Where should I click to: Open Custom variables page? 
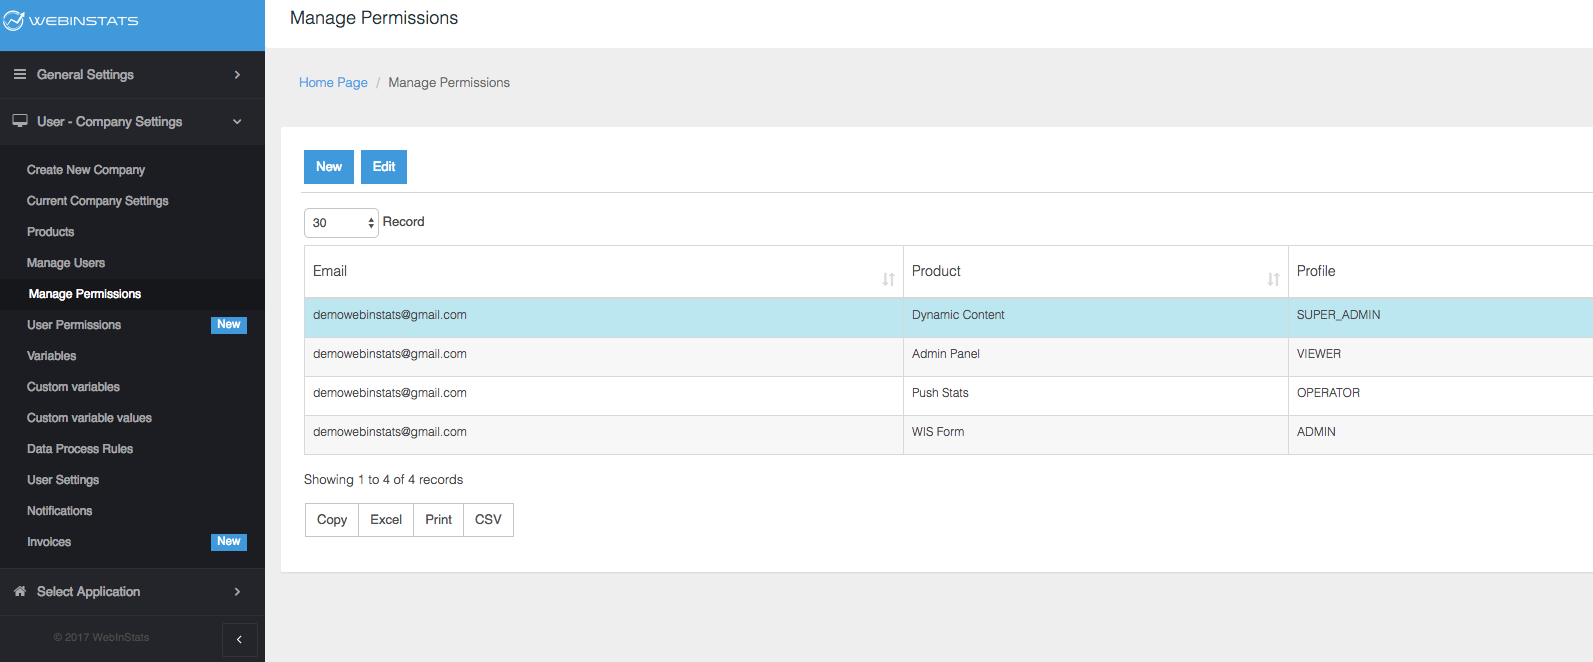point(73,387)
